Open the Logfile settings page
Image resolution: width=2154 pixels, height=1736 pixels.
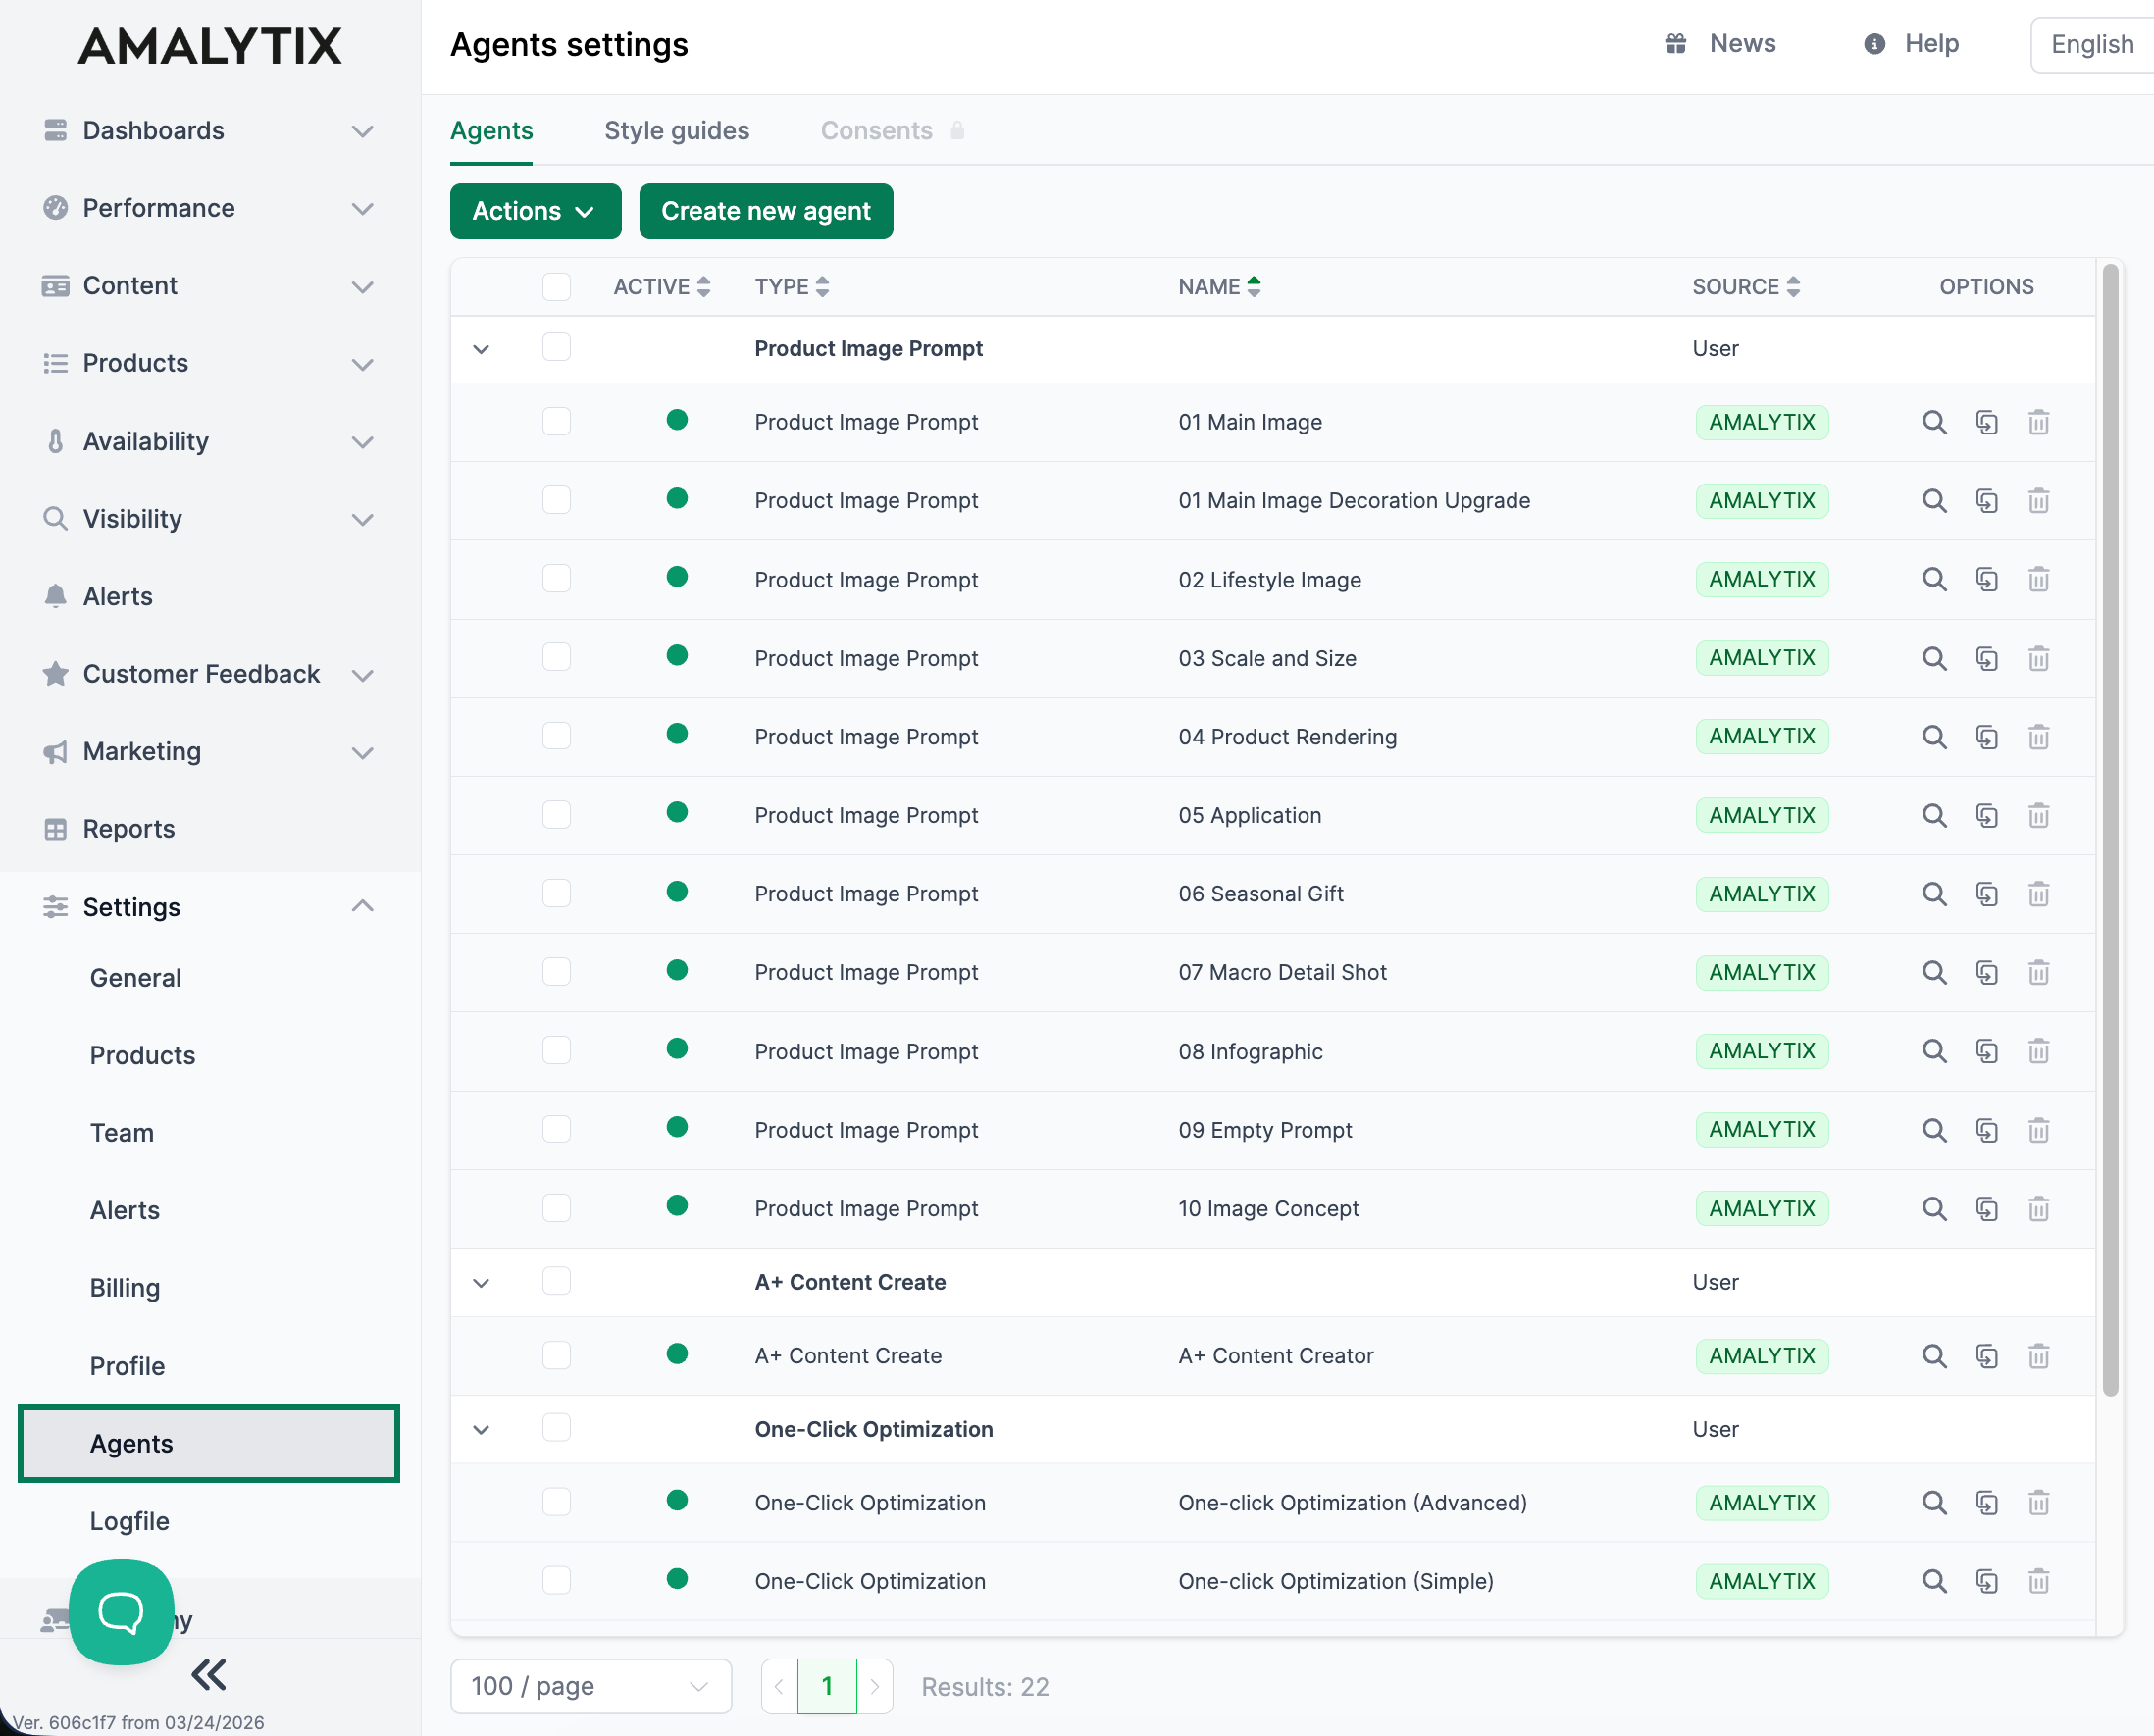click(x=129, y=1520)
